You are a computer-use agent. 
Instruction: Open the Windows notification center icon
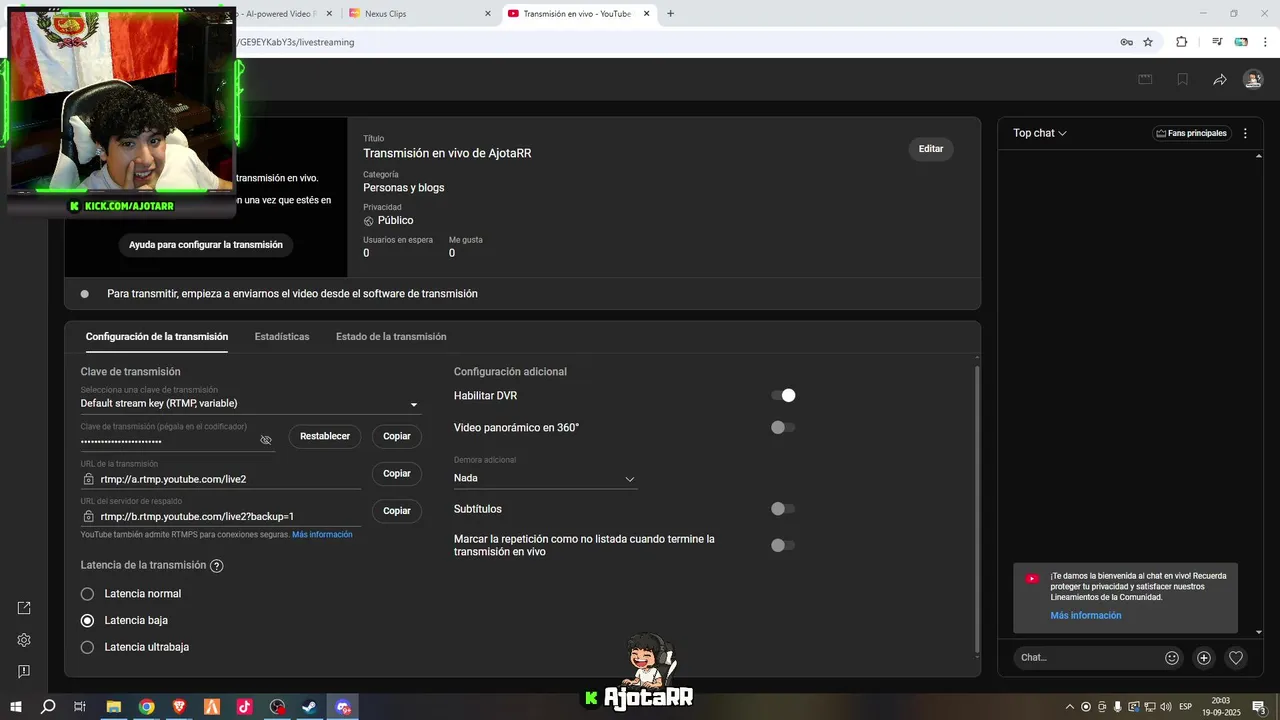(x=1259, y=707)
